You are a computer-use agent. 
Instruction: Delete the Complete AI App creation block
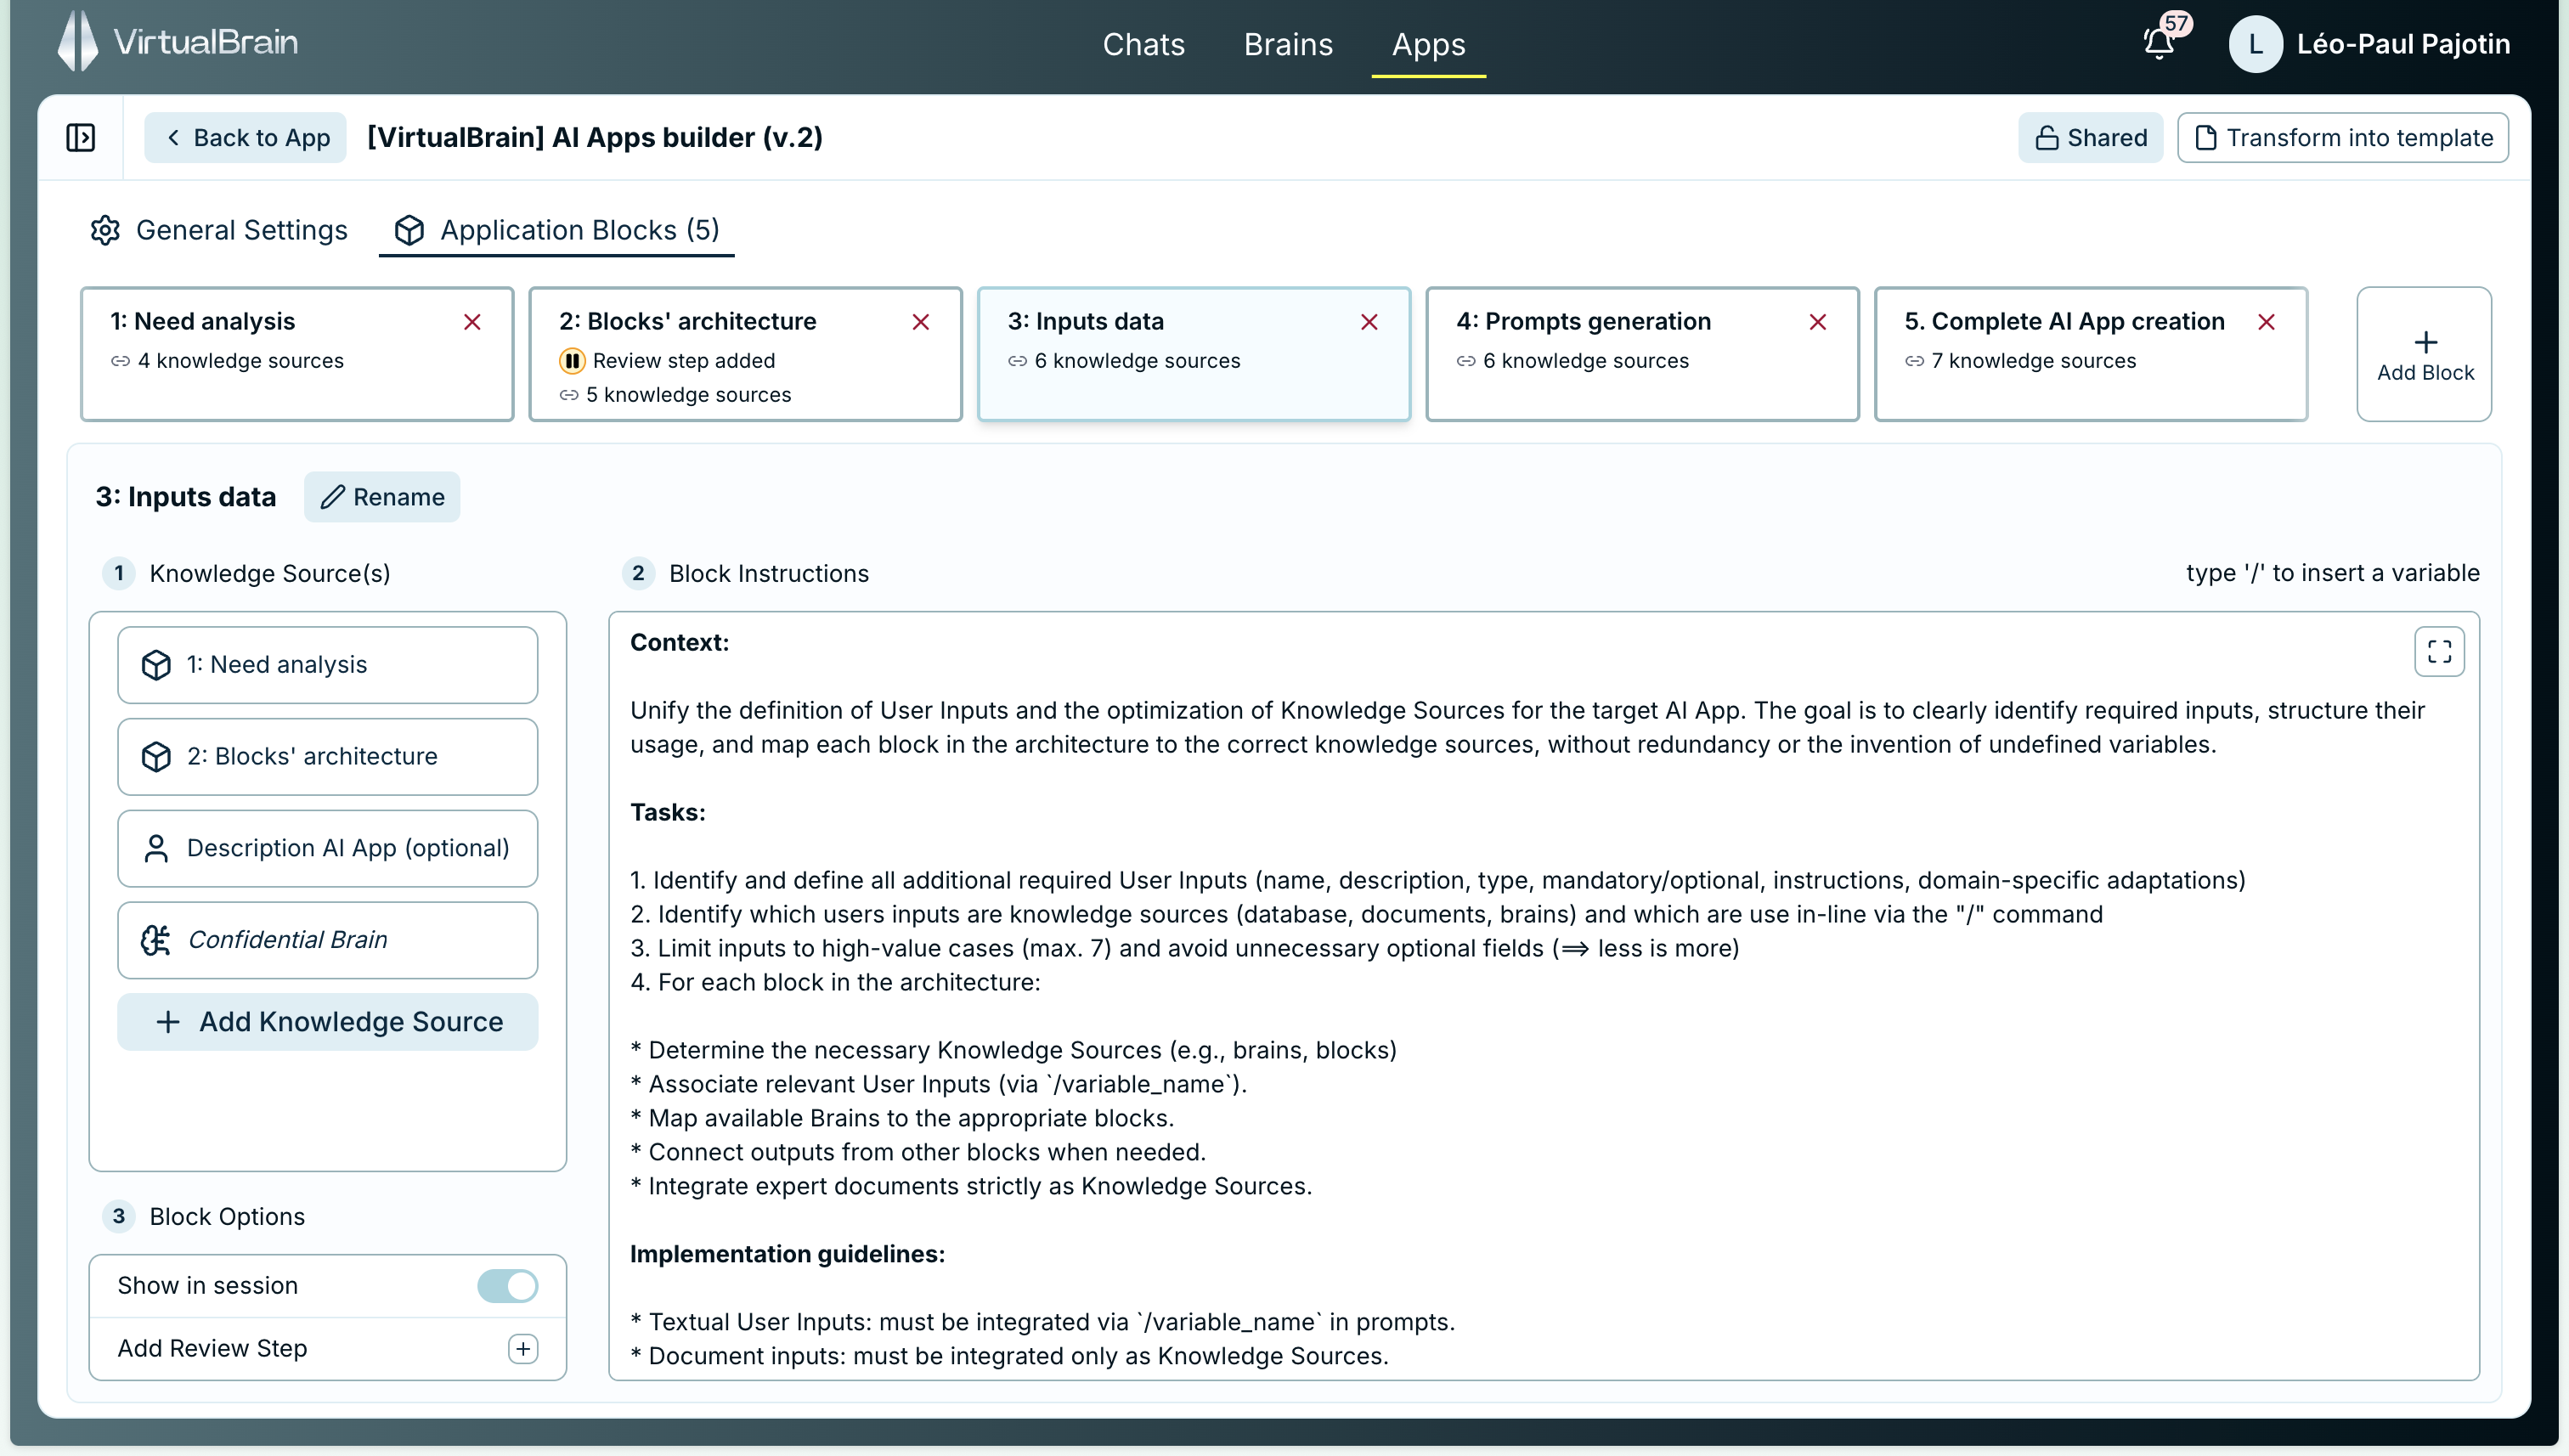coord(2266,322)
